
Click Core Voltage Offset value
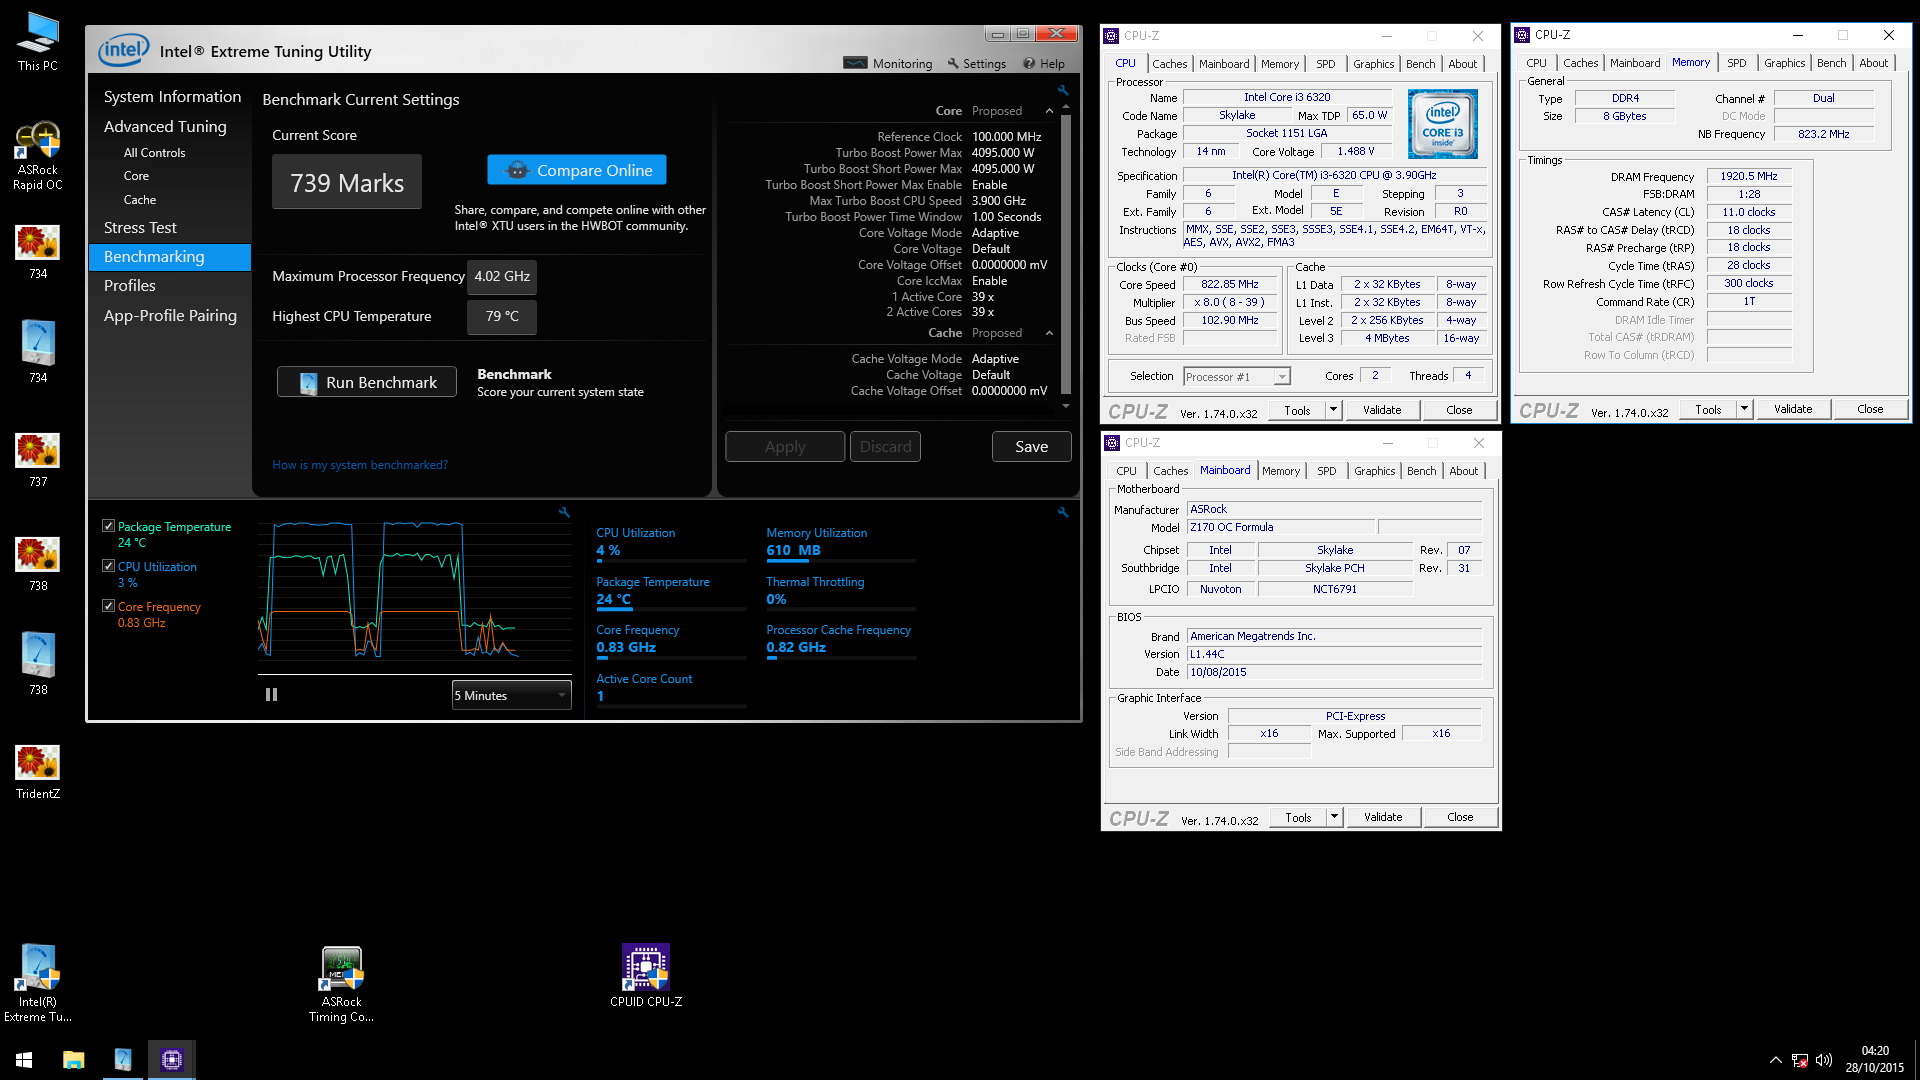click(1009, 265)
